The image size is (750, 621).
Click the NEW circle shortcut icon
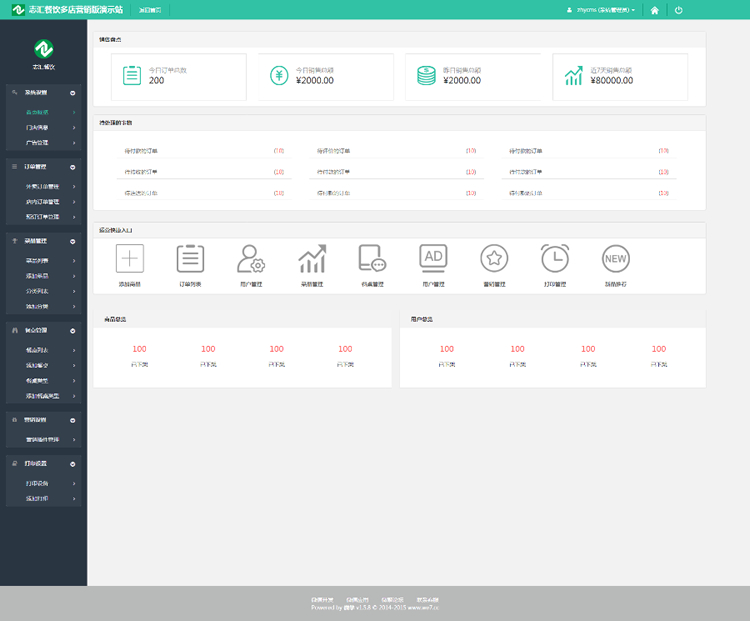tap(615, 259)
